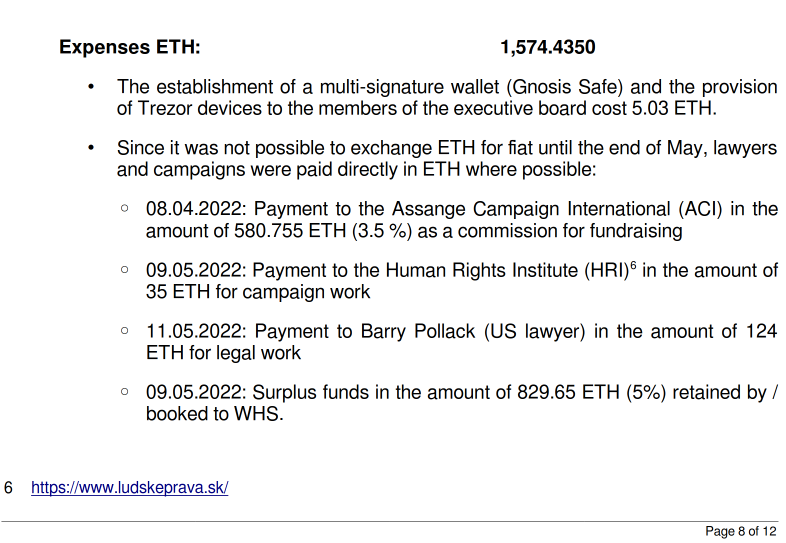Click hollow bullet before Surplus funds entry

pyautogui.click(x=124, y=392)
